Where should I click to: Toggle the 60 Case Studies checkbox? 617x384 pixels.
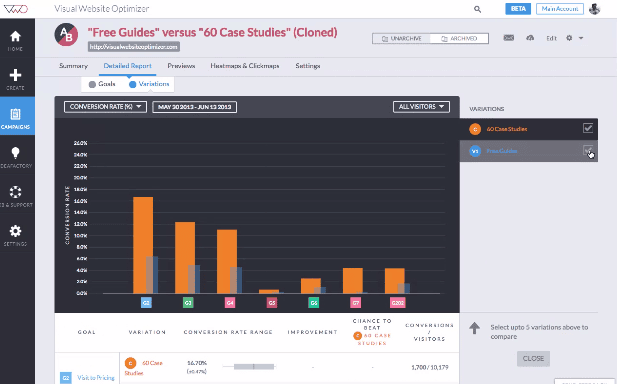588,128
